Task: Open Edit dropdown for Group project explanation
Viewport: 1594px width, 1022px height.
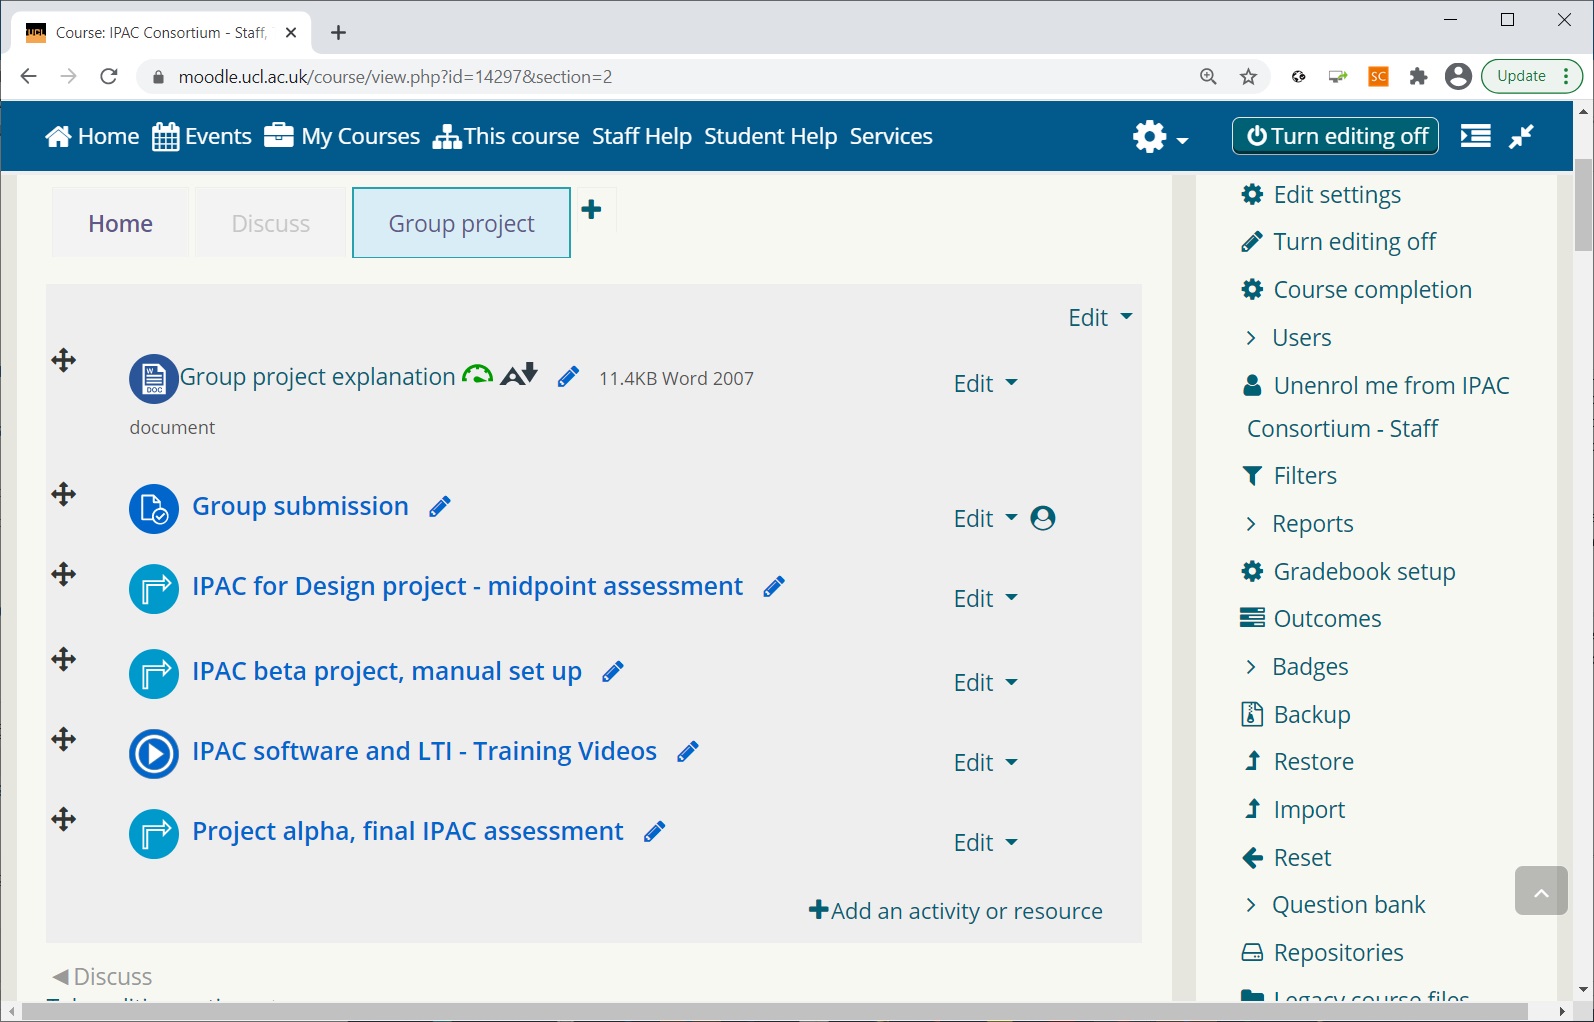Action: click(x=985, y=384)
